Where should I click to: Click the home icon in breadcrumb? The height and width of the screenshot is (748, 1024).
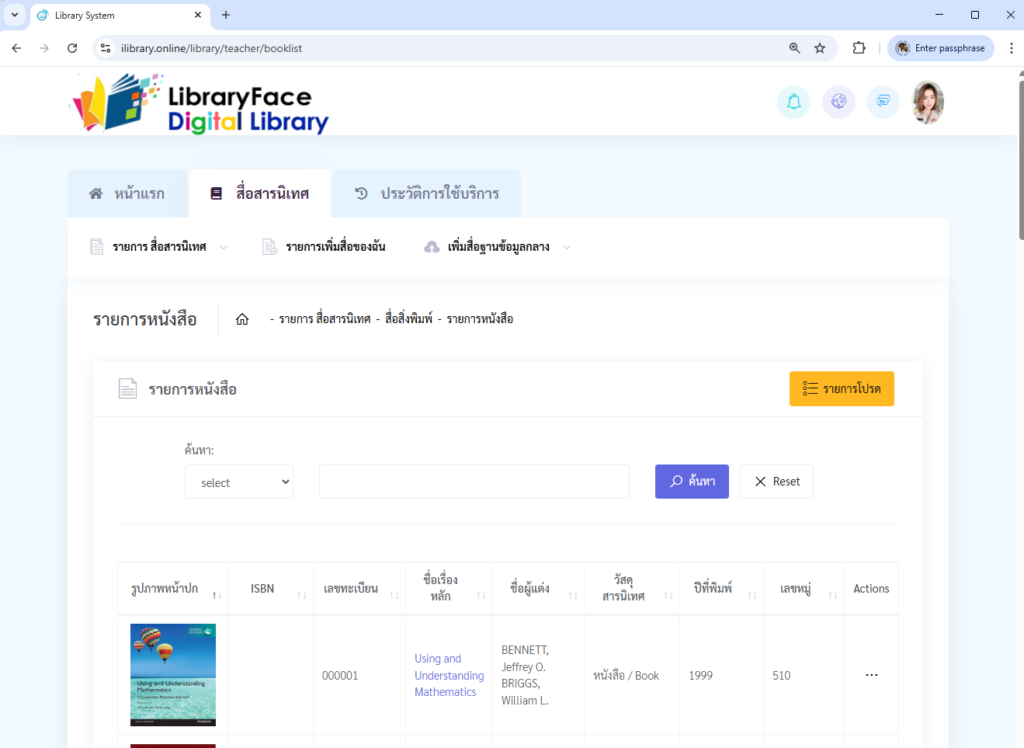pos(242,320)
